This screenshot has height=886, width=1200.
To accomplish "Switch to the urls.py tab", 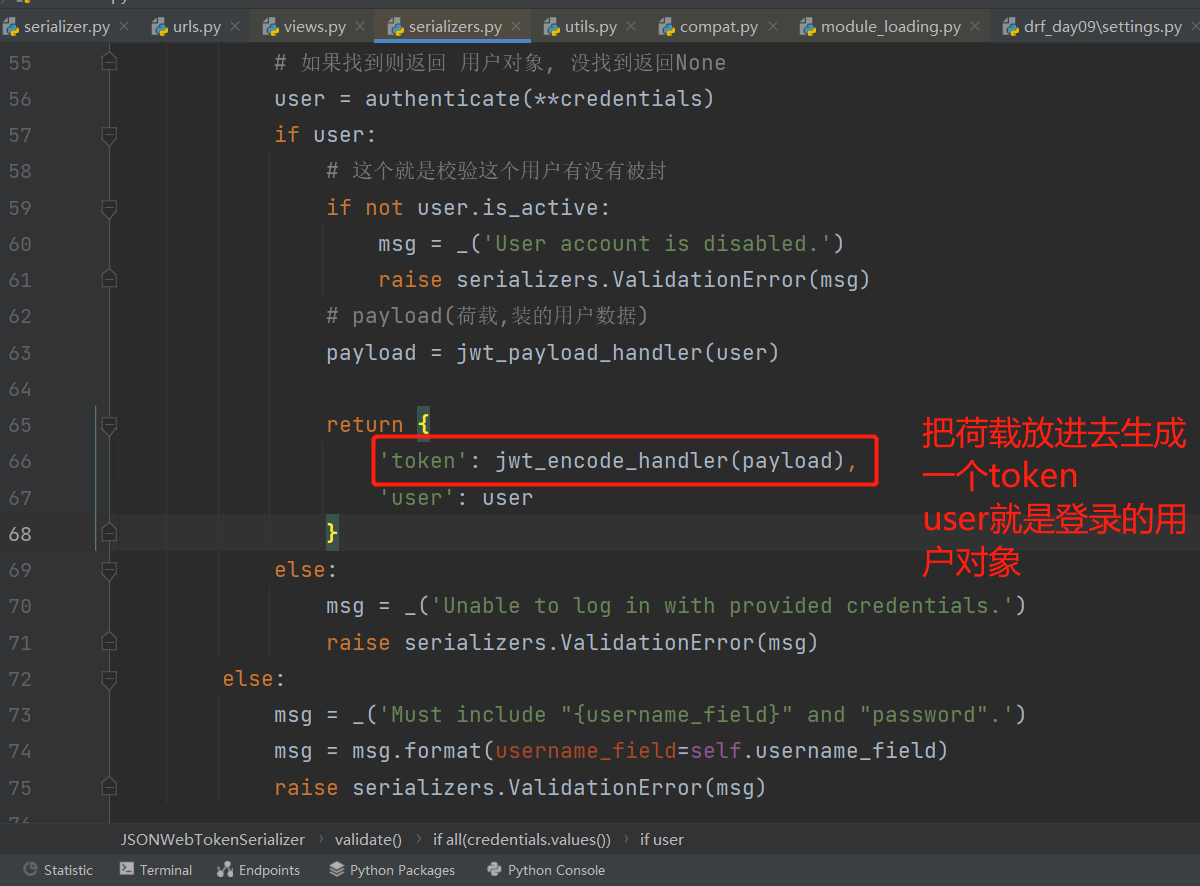I will pos(196,27).
